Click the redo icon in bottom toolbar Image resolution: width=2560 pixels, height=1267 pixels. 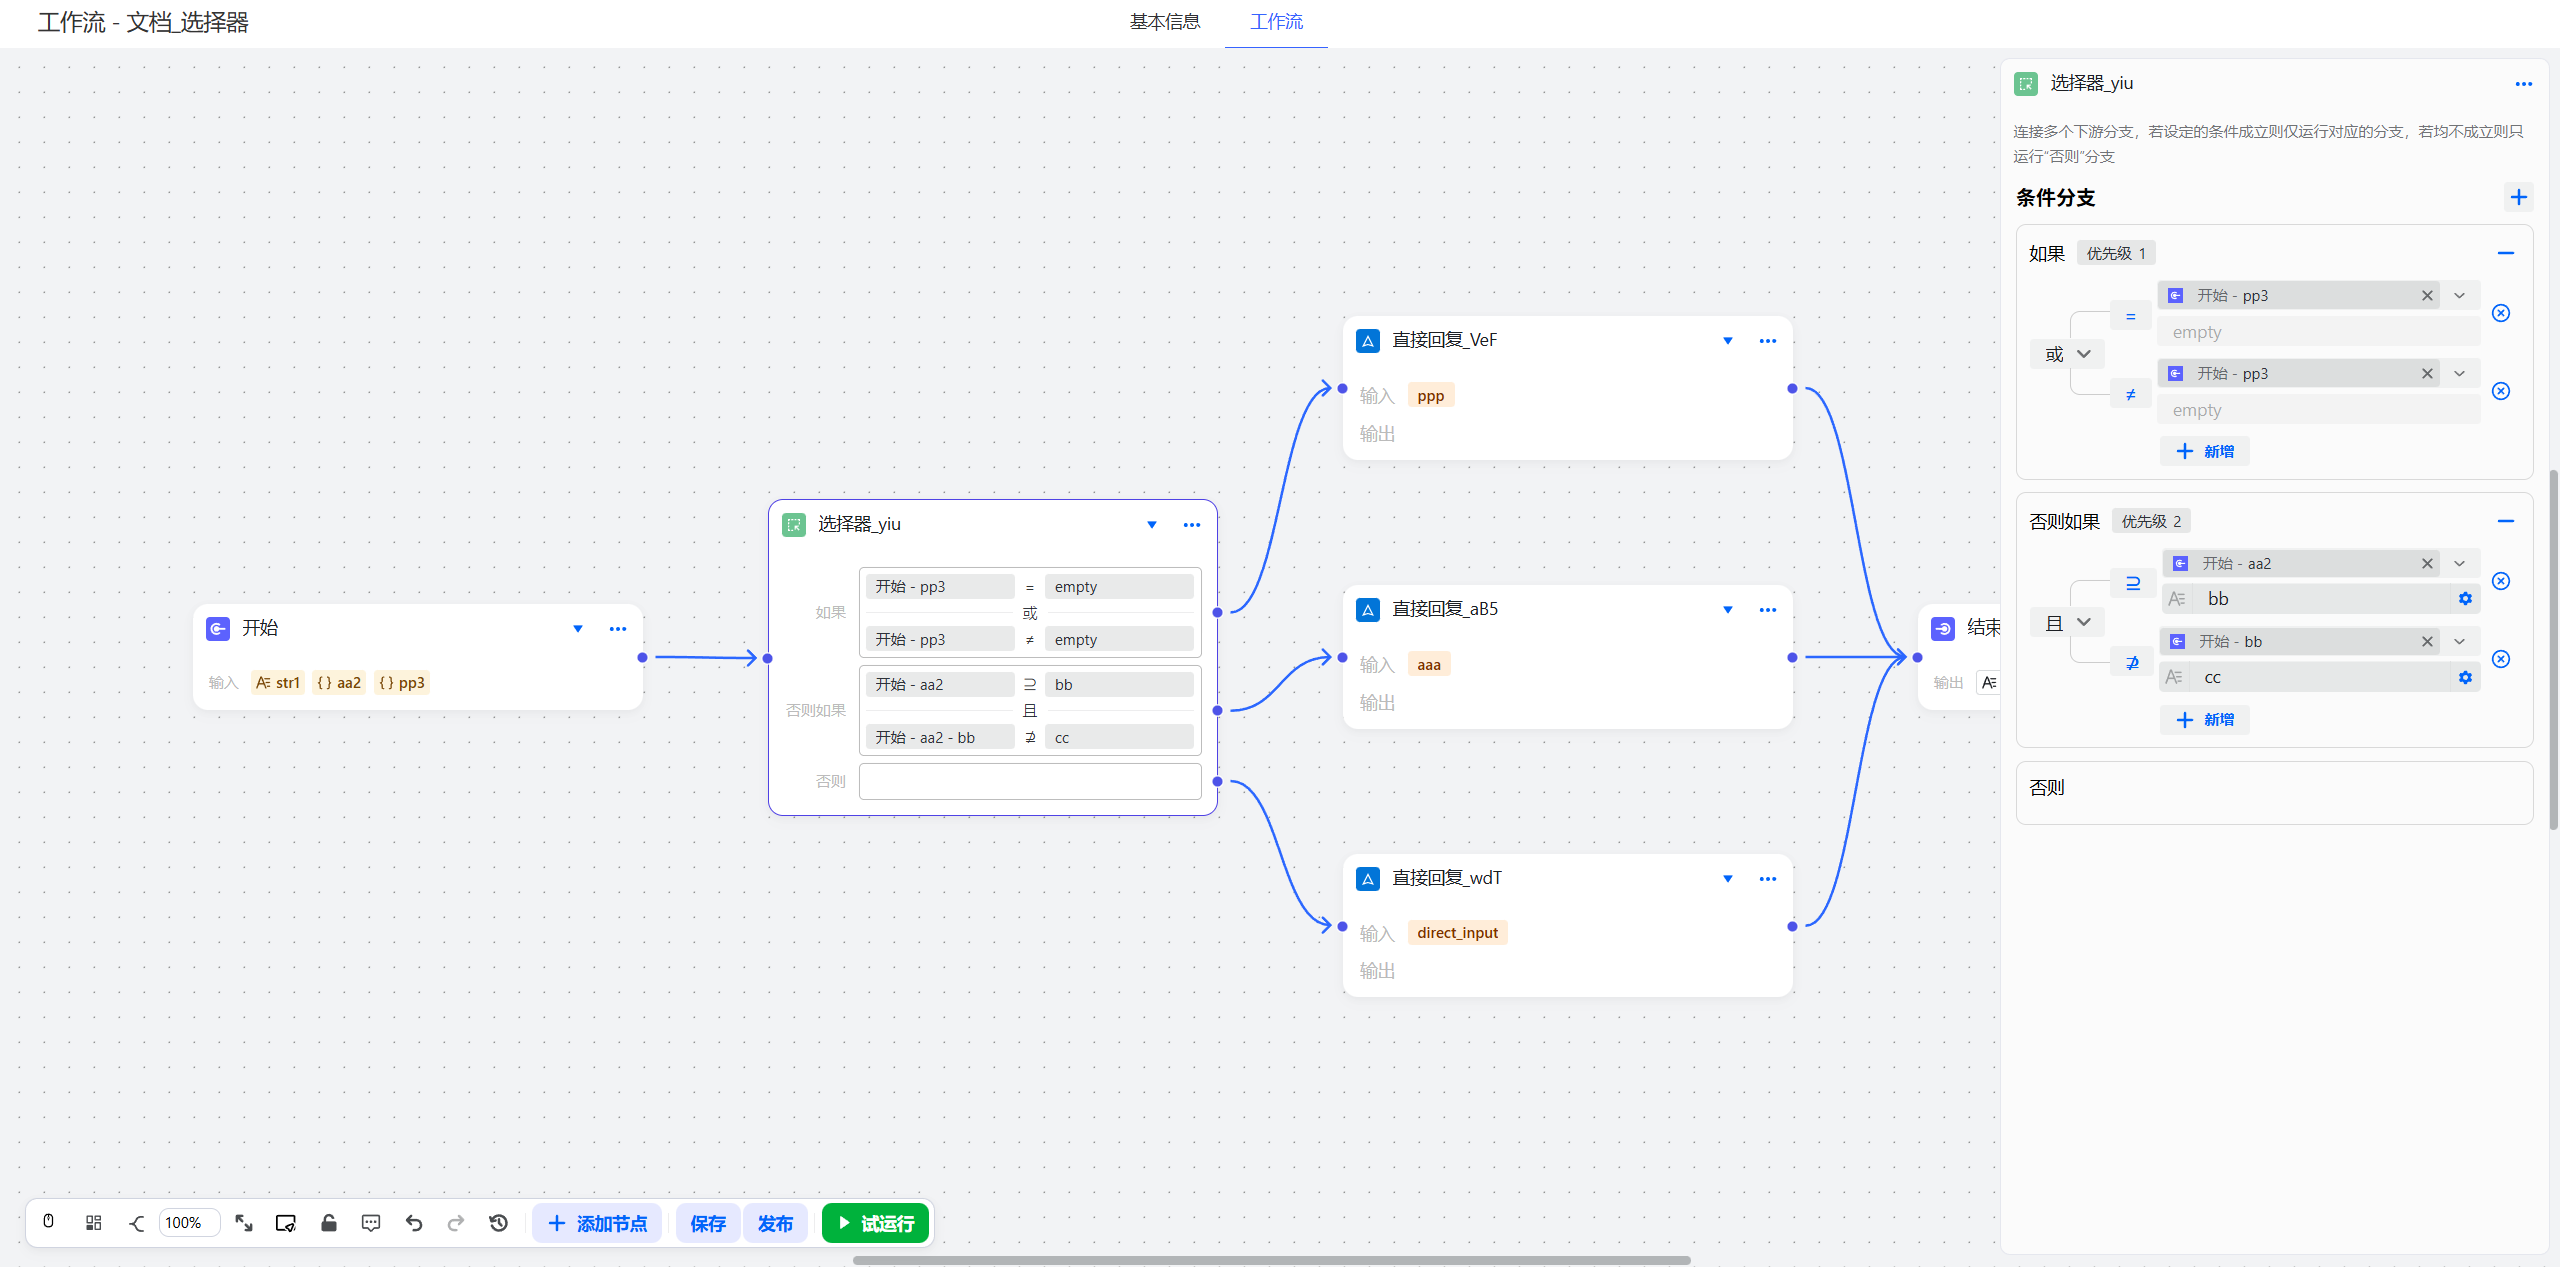[x=456, y=1222]
